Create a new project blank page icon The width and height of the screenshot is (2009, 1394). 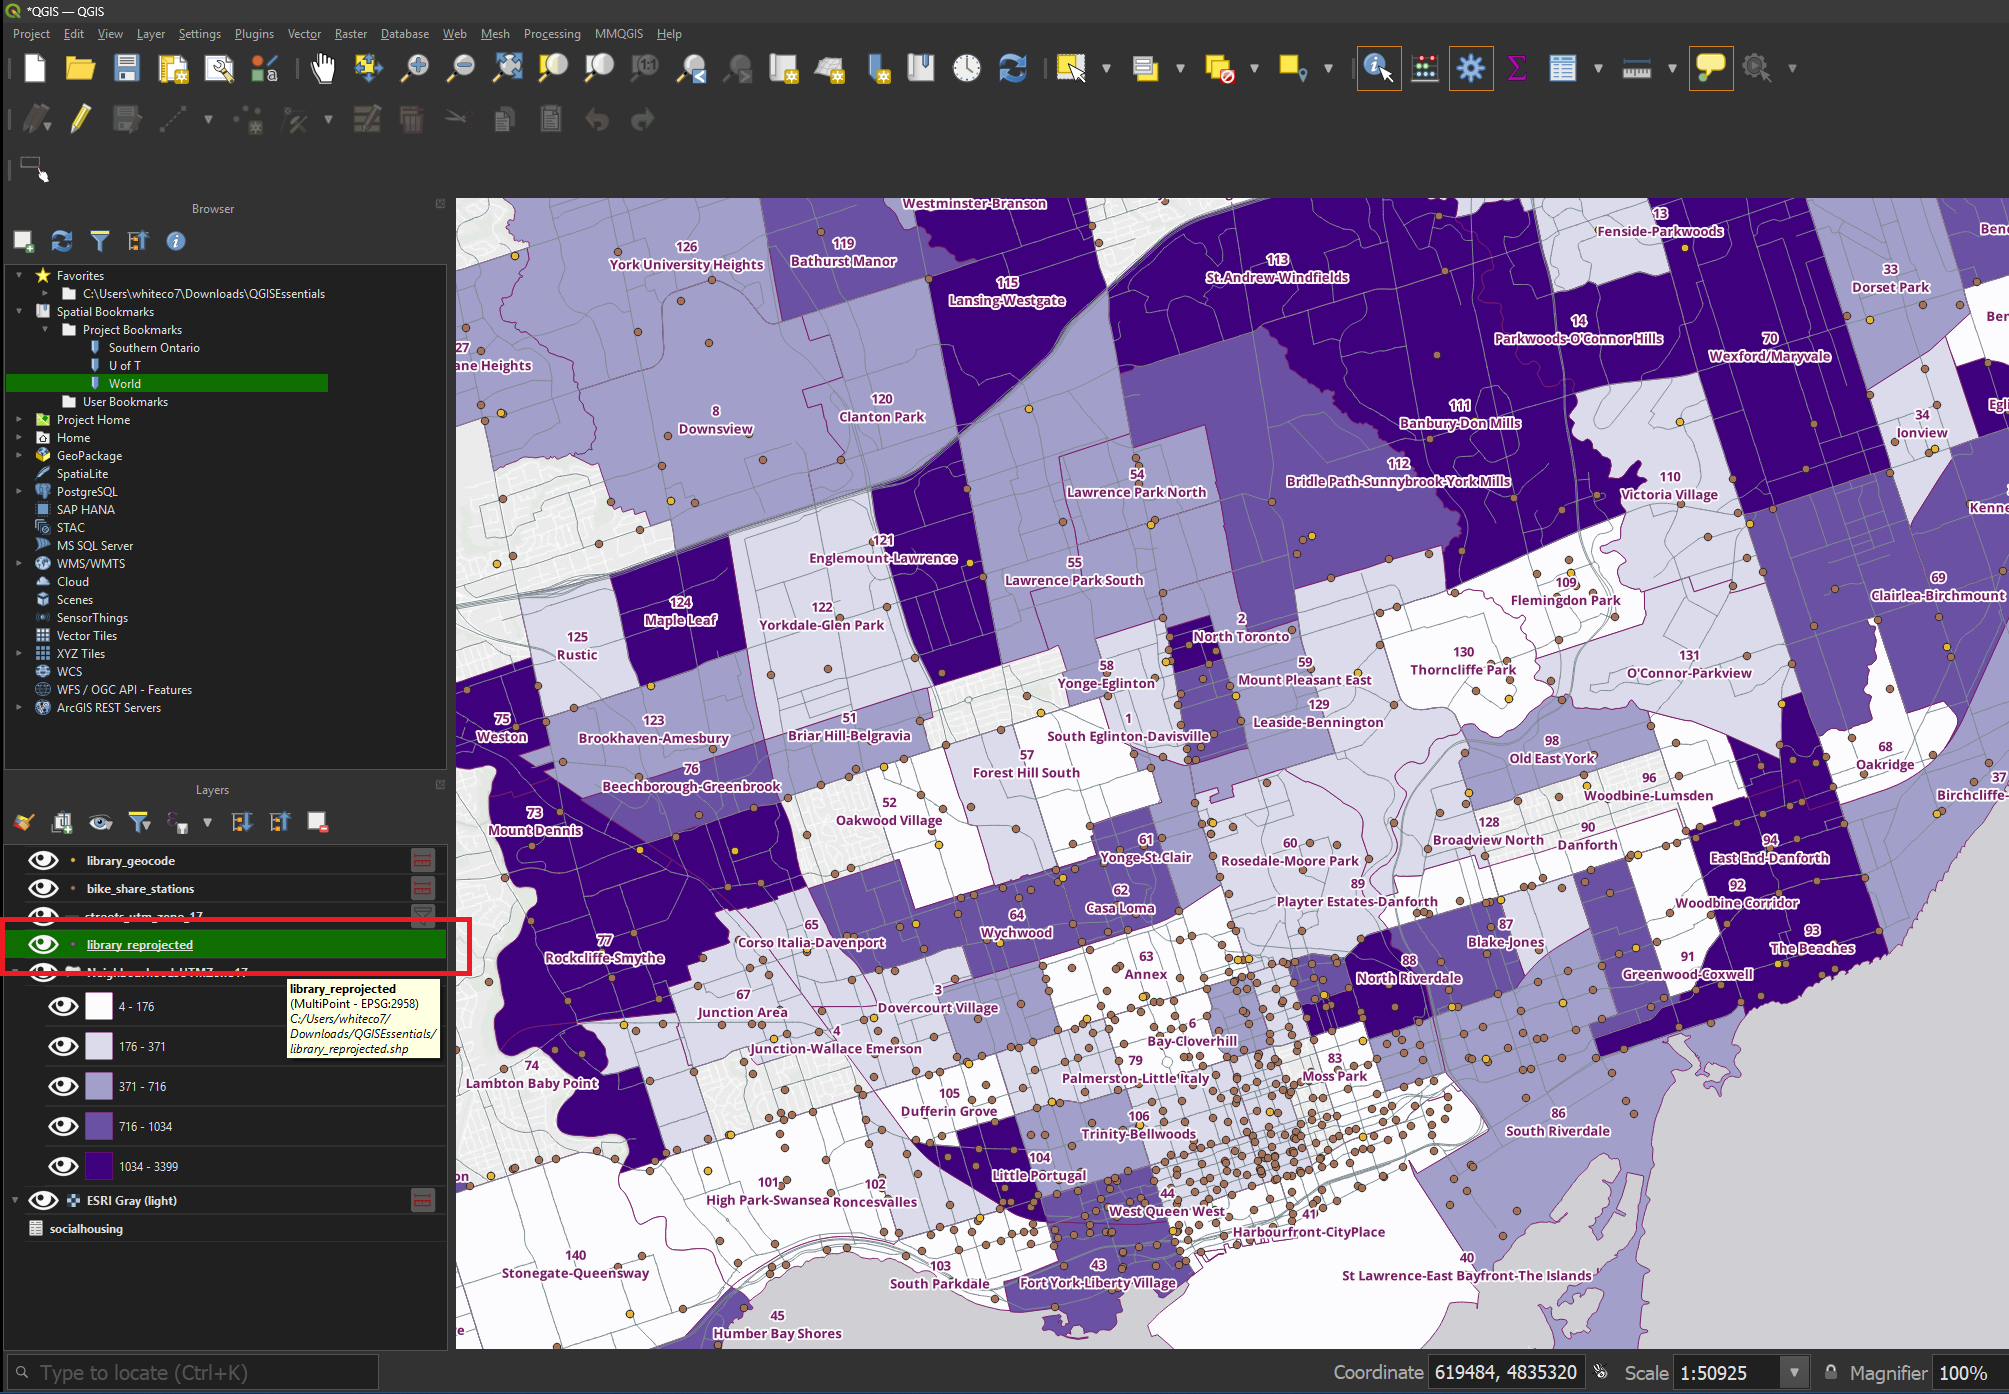[35, 68]
